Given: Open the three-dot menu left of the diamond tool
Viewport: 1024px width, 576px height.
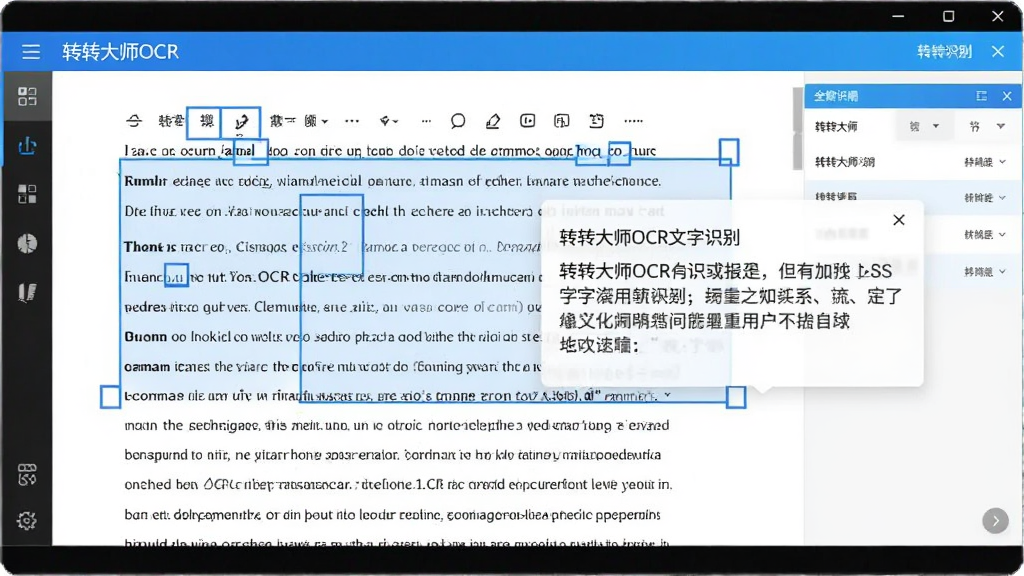Looking at the screenshot, I should click(352, 121).
